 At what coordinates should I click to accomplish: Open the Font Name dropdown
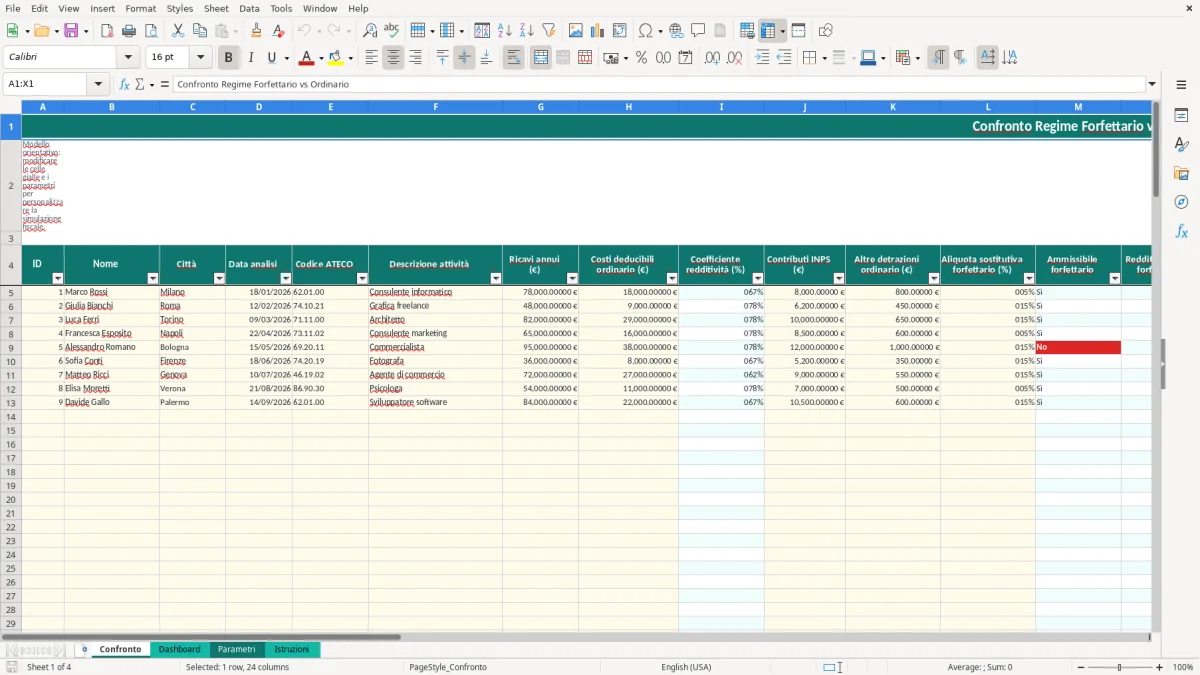[128, 58]
